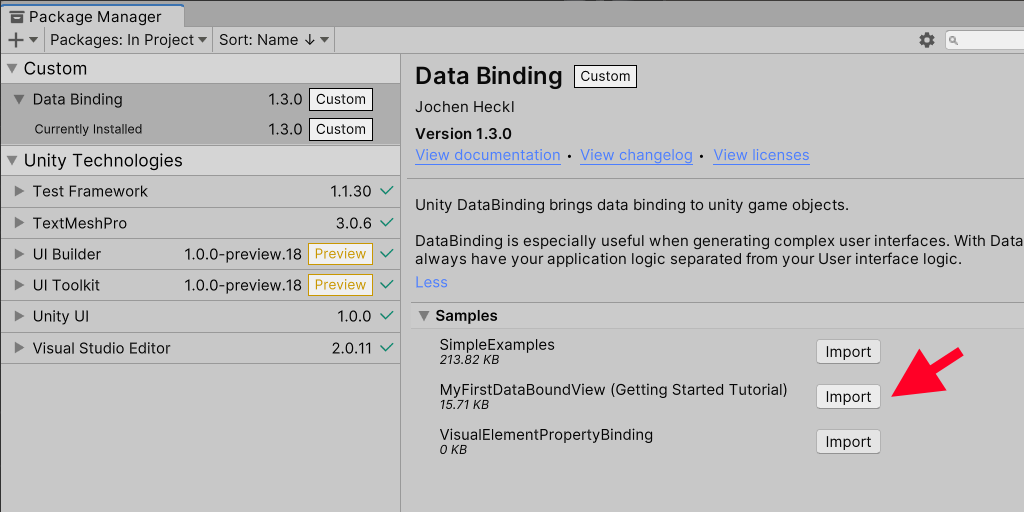Select the Currently Installed version row
The image size is (1024, 512).
(x=200, y=129)
